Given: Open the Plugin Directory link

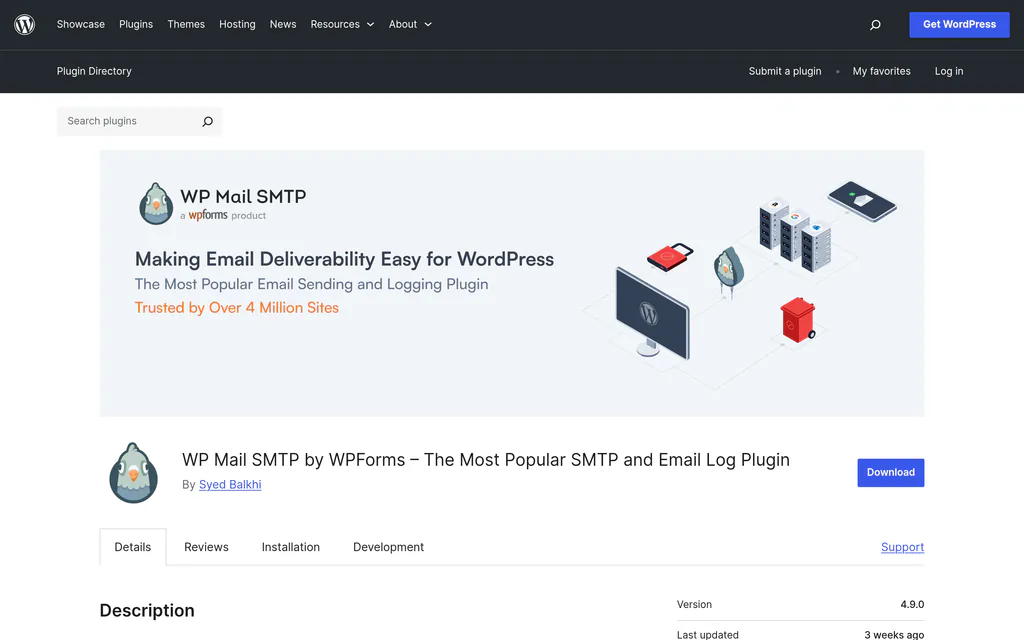Looking at the screenshot, I should click(x=94, y=71).
